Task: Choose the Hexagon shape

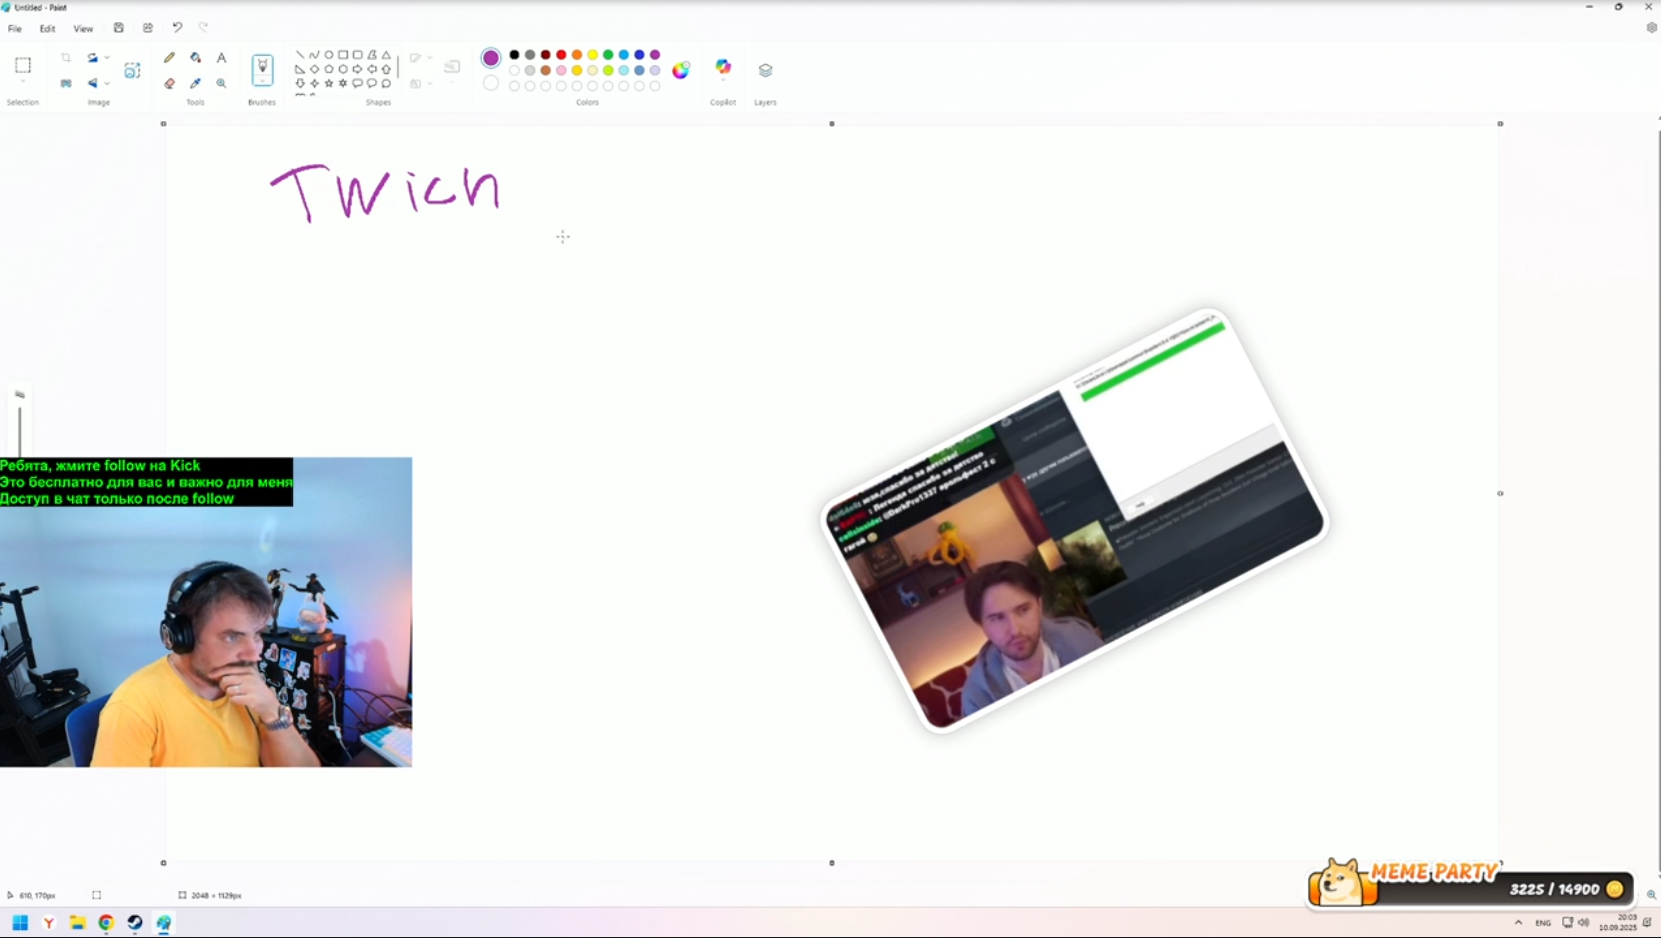Action: [343, 70]
